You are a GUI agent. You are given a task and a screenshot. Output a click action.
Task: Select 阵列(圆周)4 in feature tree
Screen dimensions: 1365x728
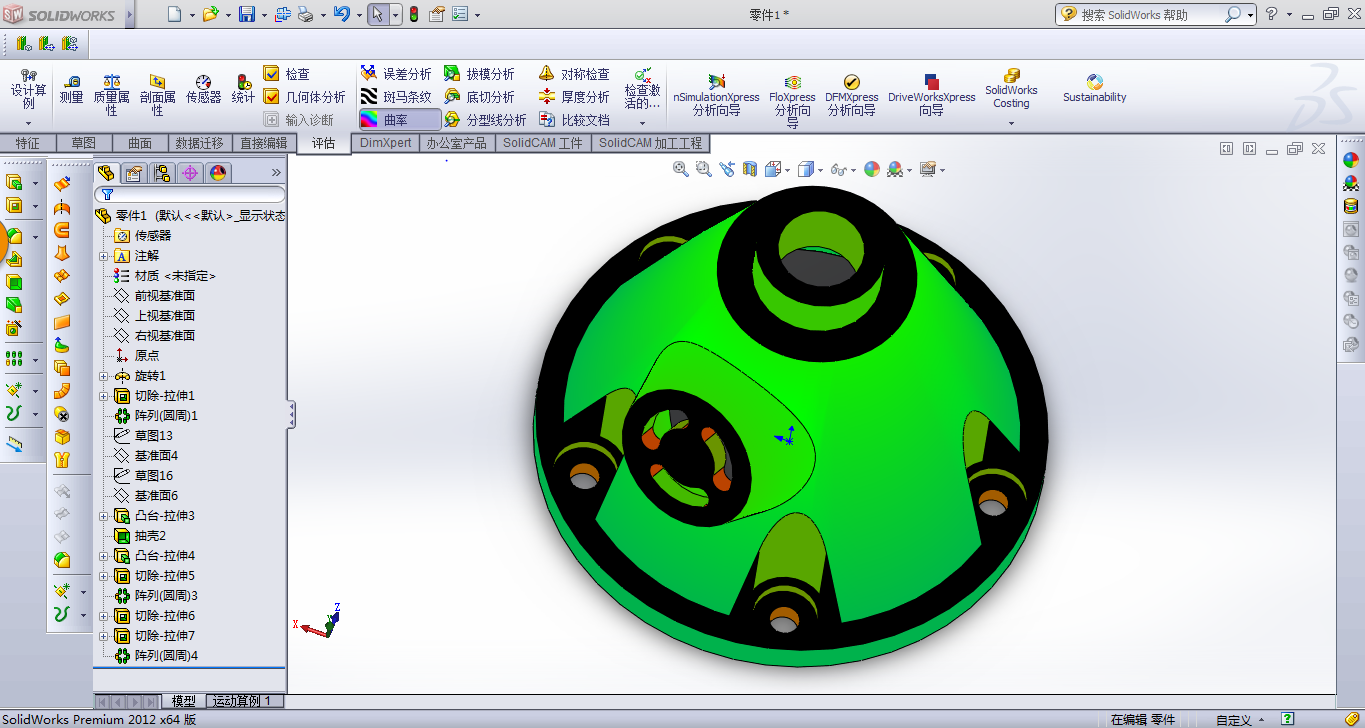tap(156, 656)
